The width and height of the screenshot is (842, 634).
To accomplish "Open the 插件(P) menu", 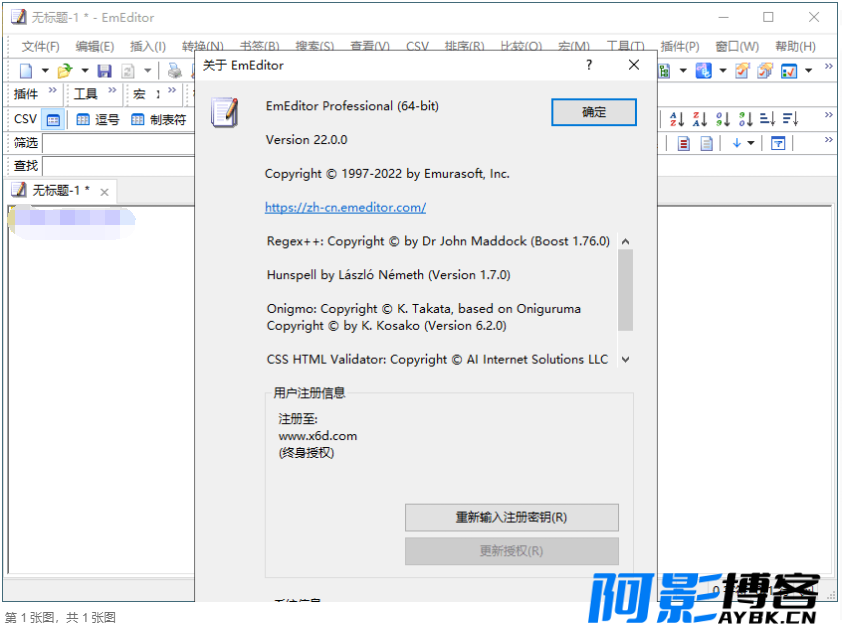I will 680,47.
